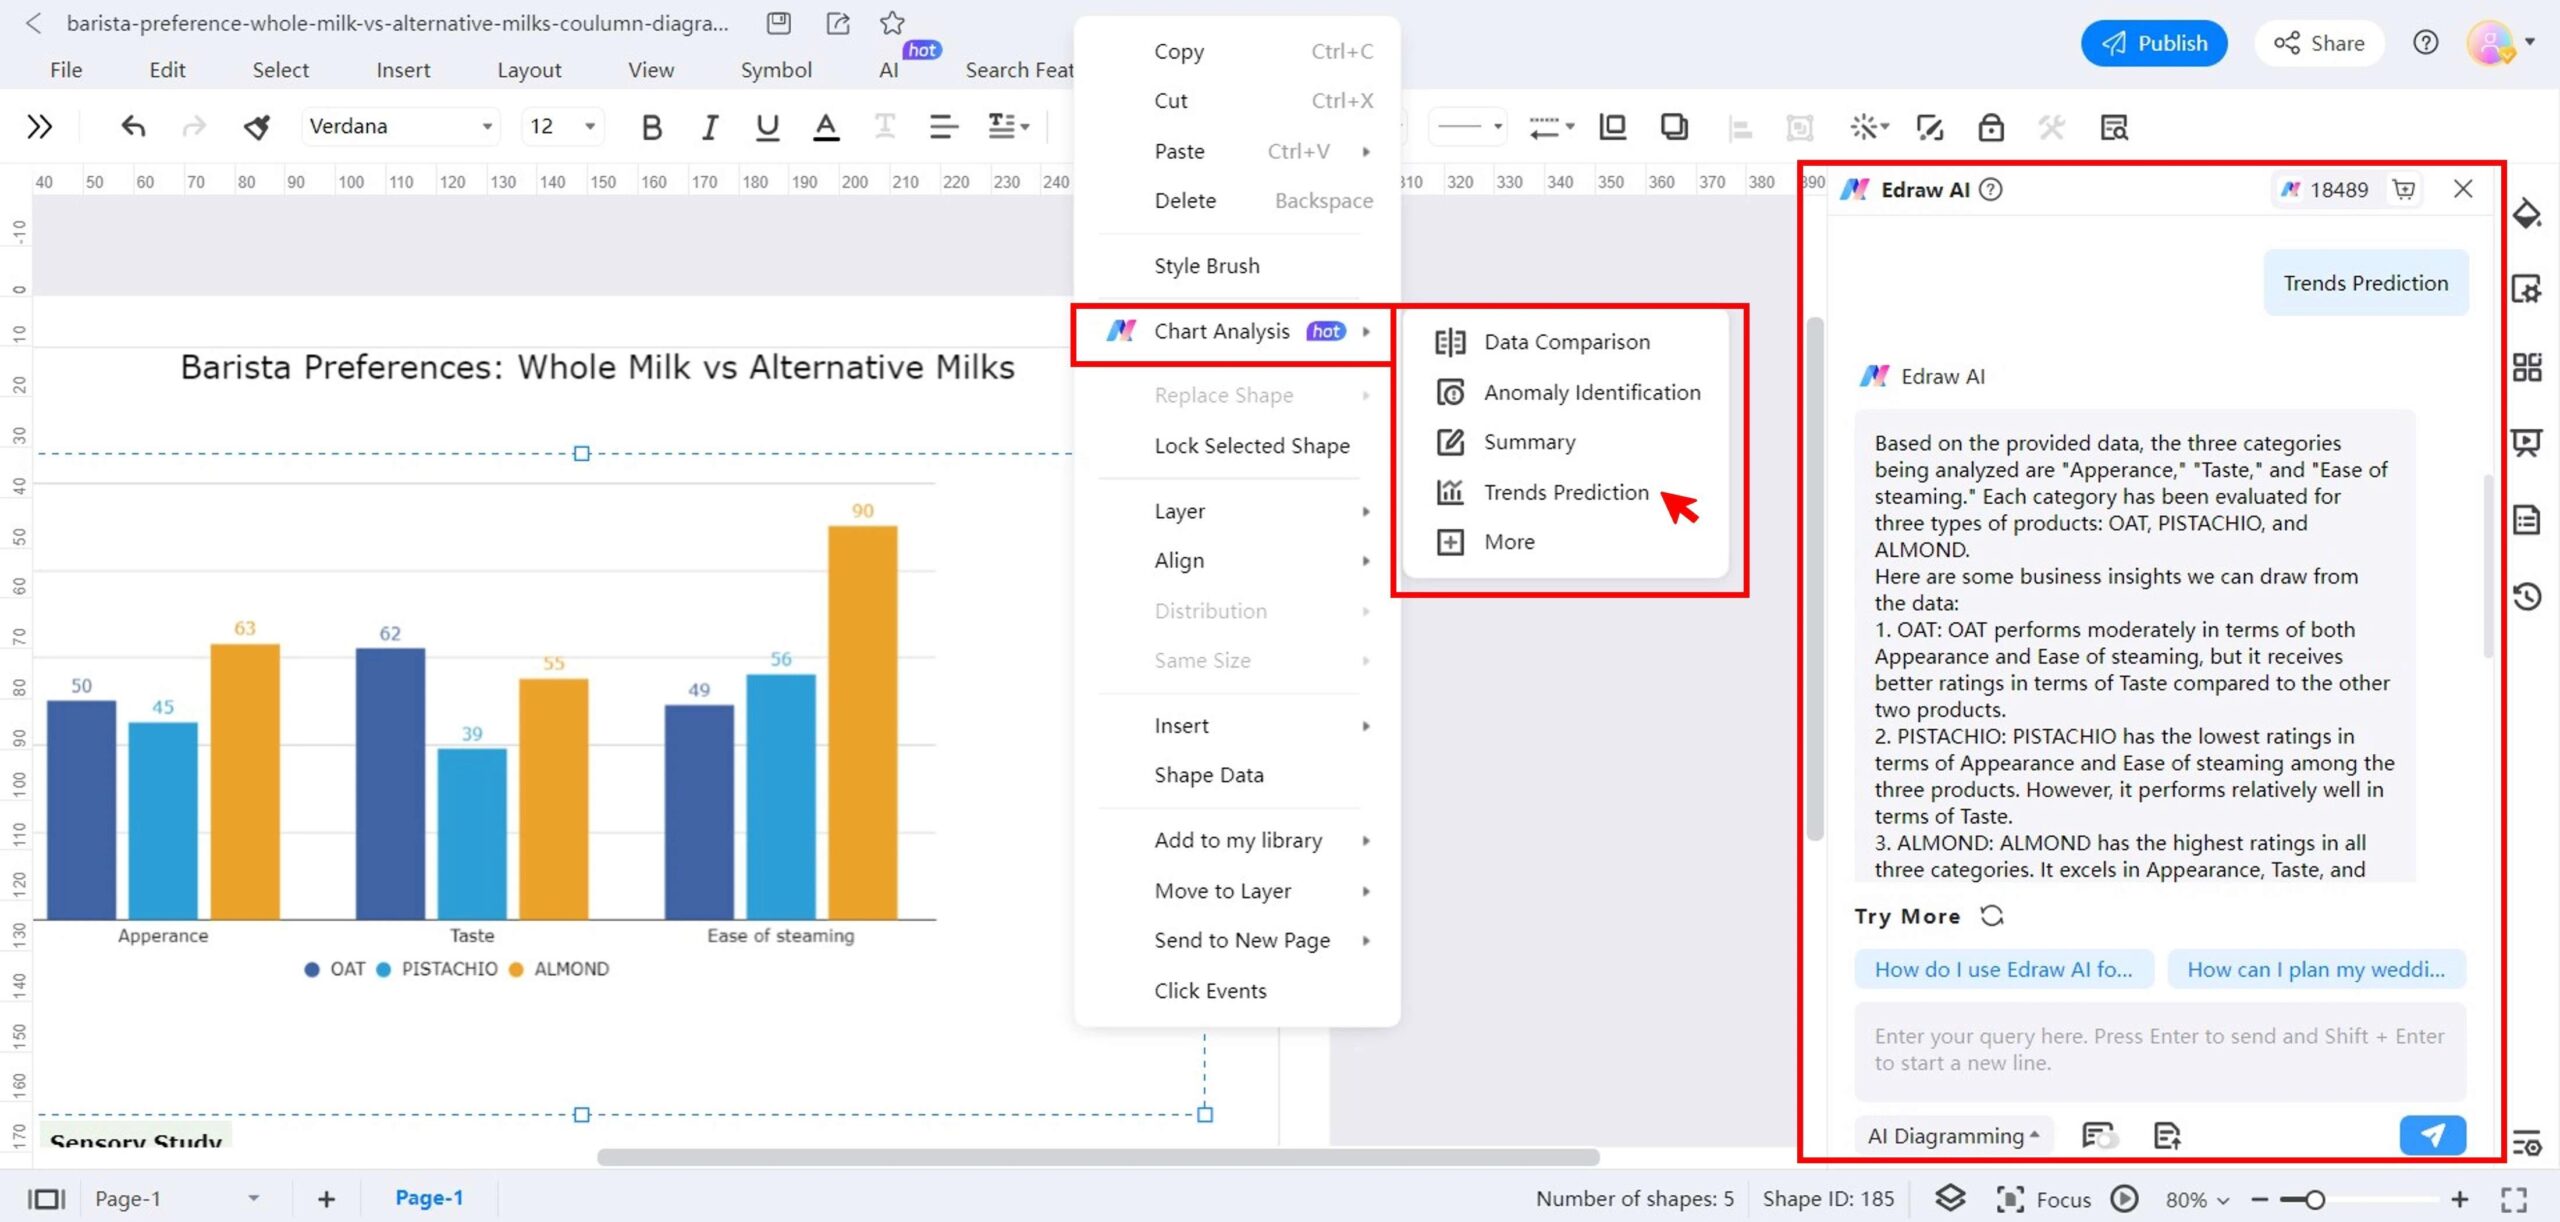Lock the selection using the padlock toolbar icon
The image size is (2560, 1222).
pos(1990,127)
